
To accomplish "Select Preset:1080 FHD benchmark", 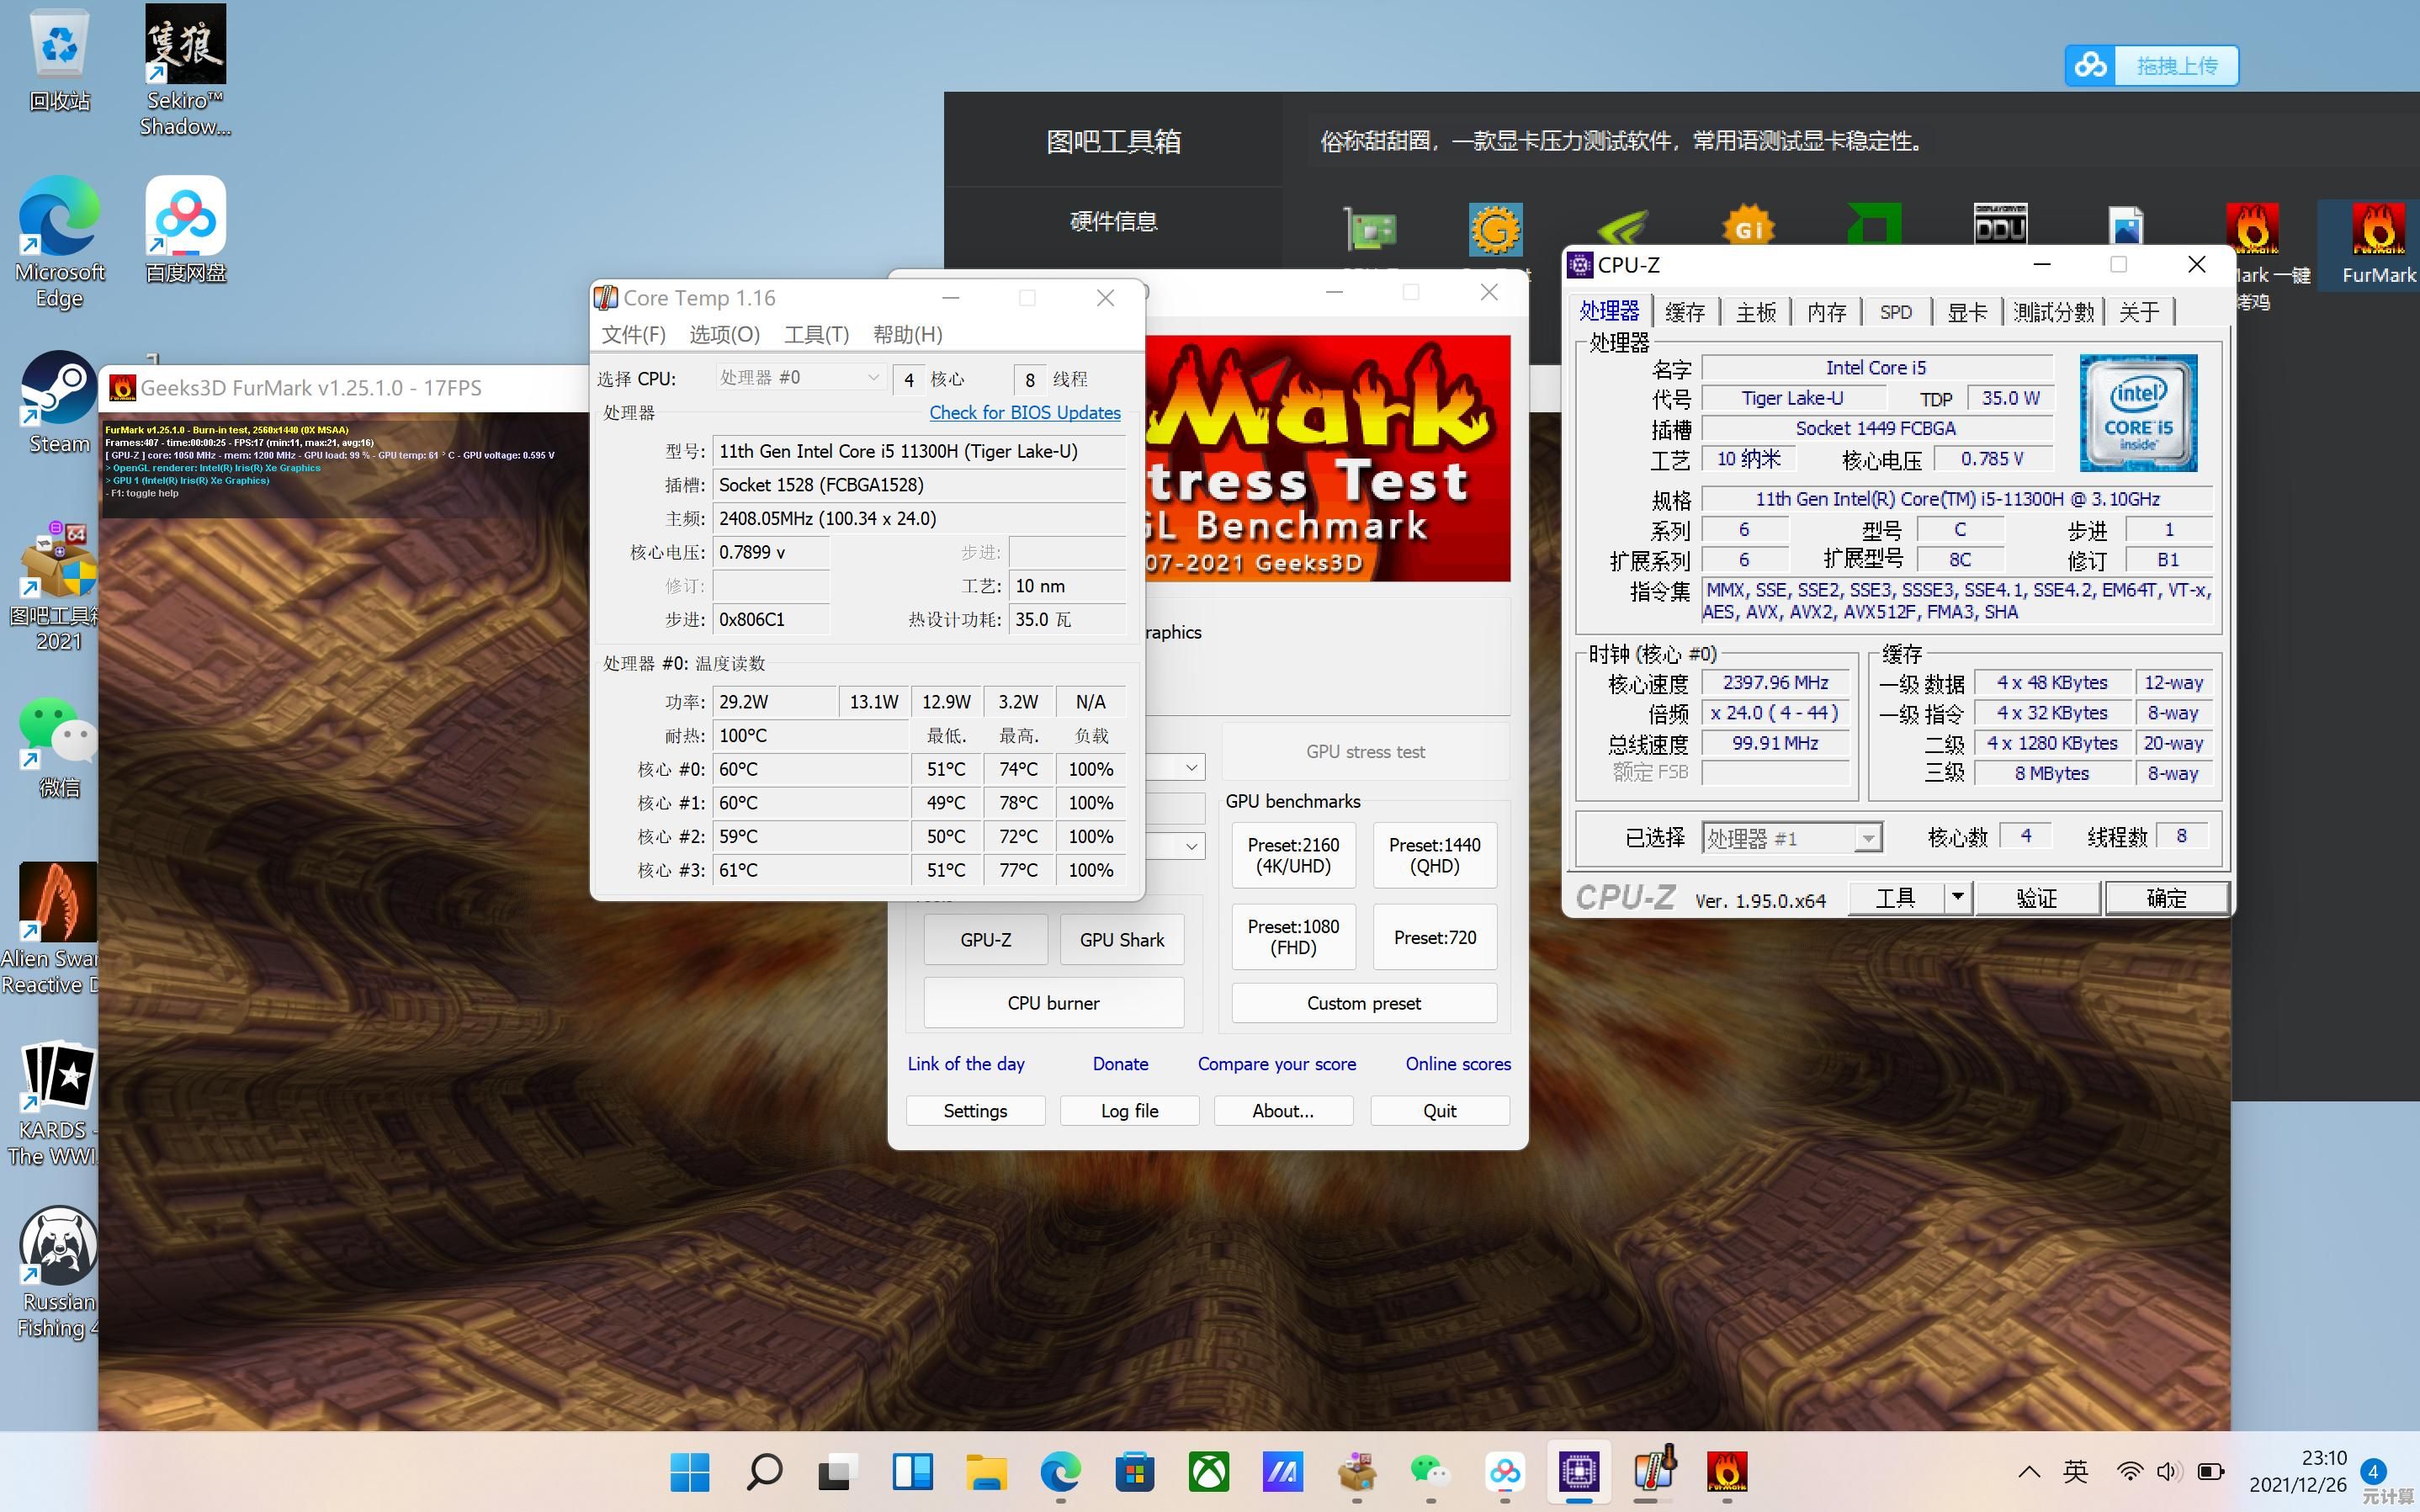I will point(1293,937).
